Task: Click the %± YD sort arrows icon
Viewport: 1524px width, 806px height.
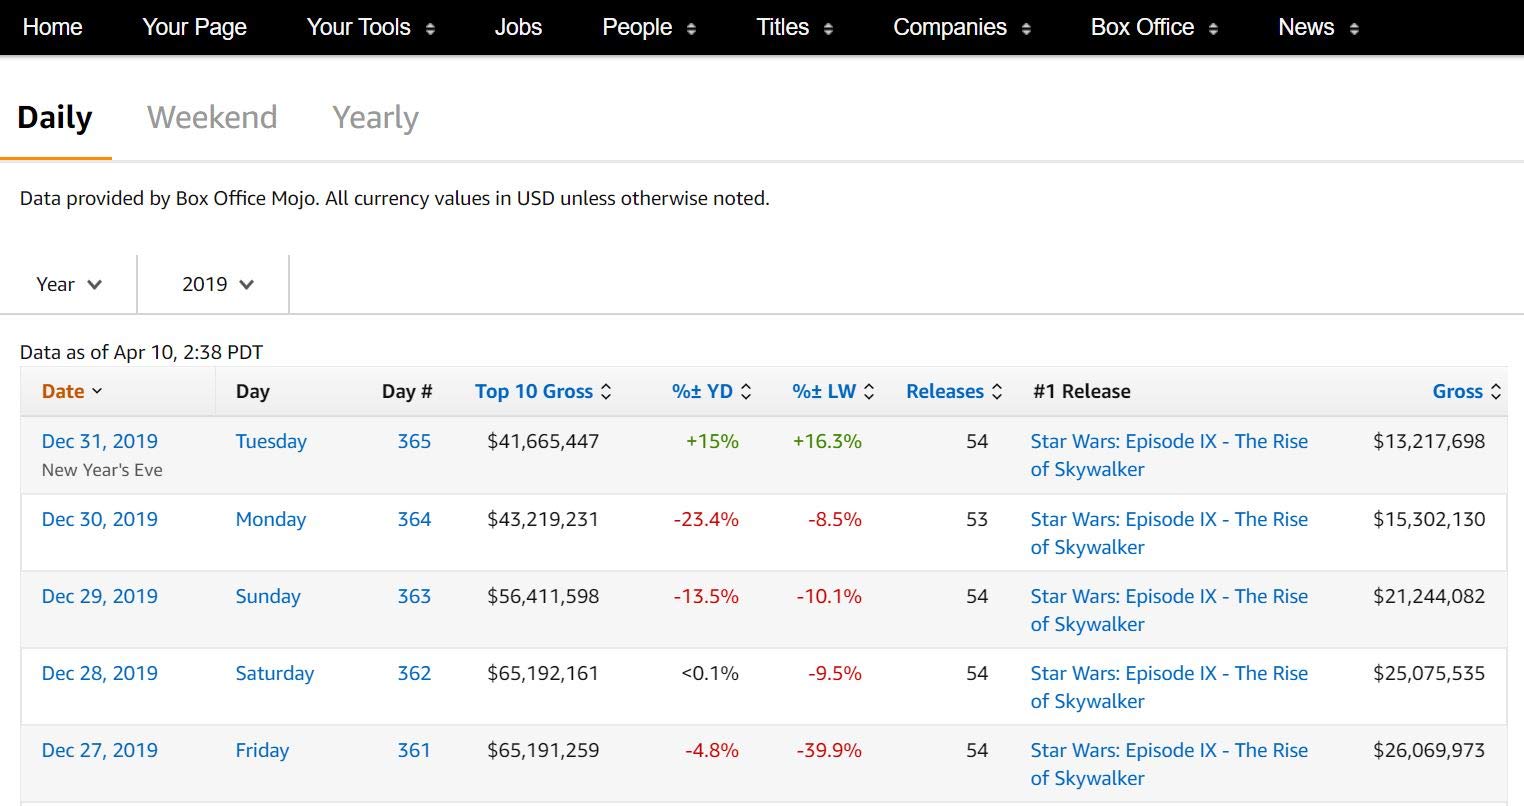Action: tap(746, 392)
